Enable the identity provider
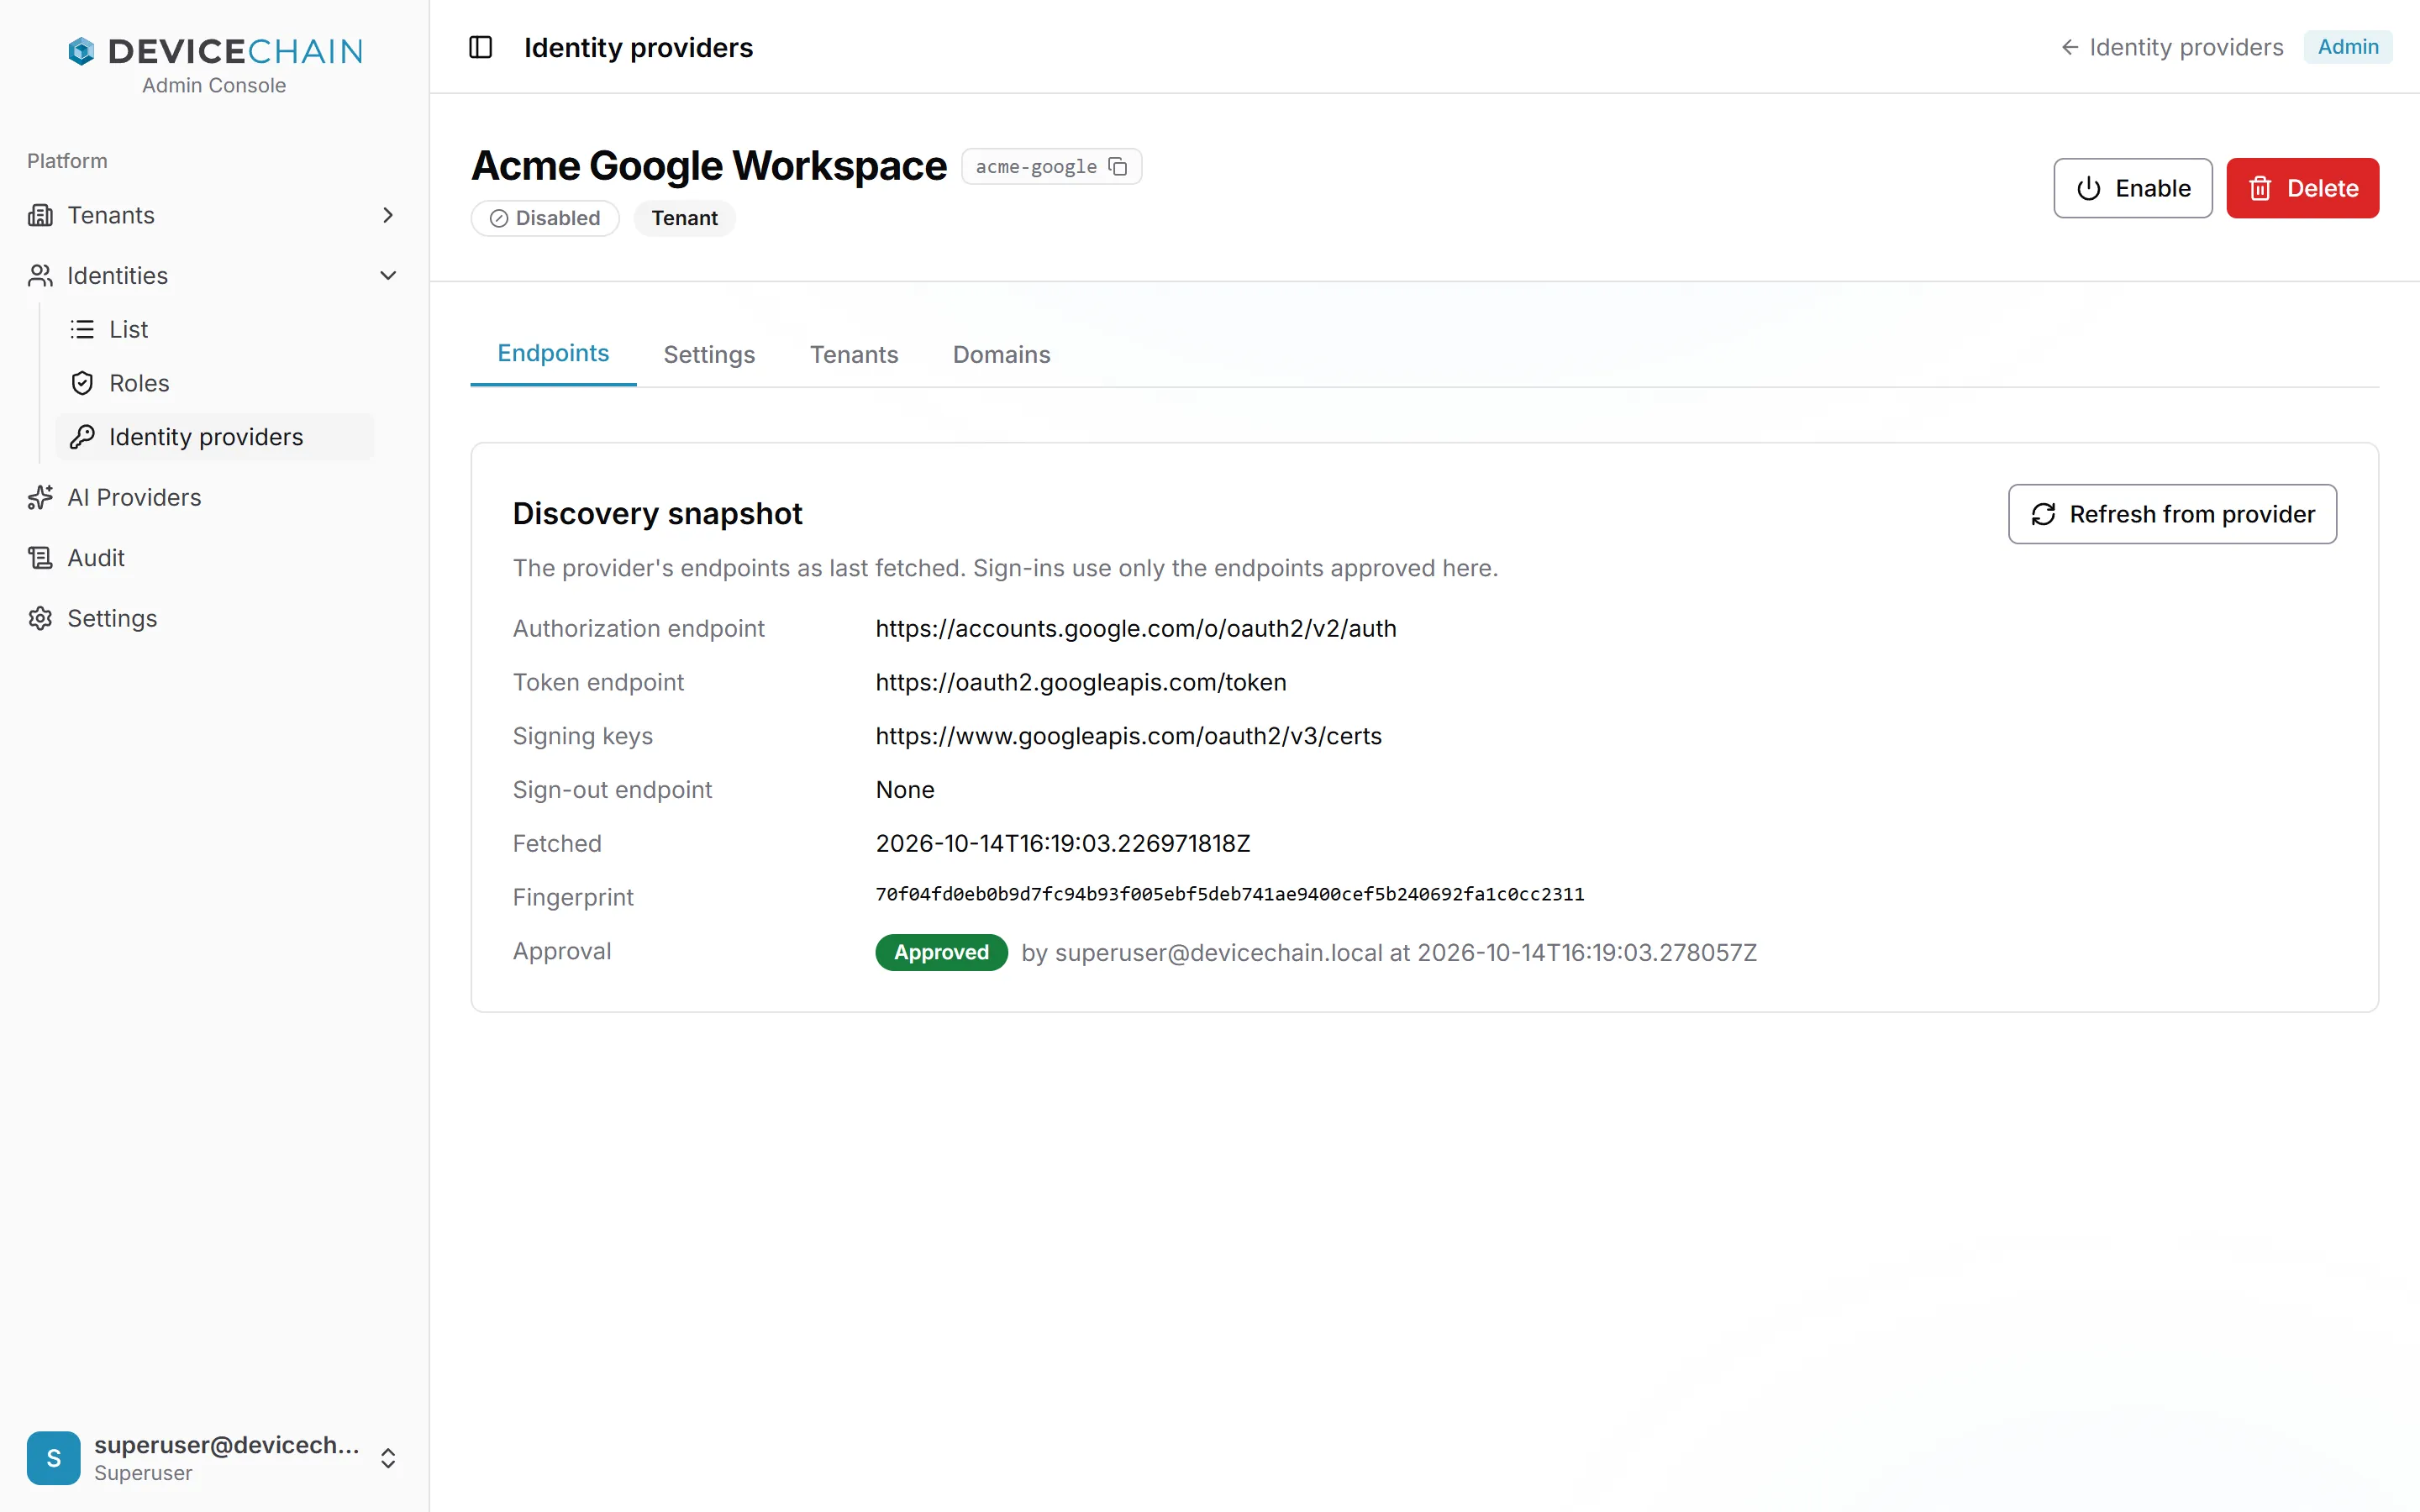This screenshot has width=2420, height=1512. [2133, 188]
